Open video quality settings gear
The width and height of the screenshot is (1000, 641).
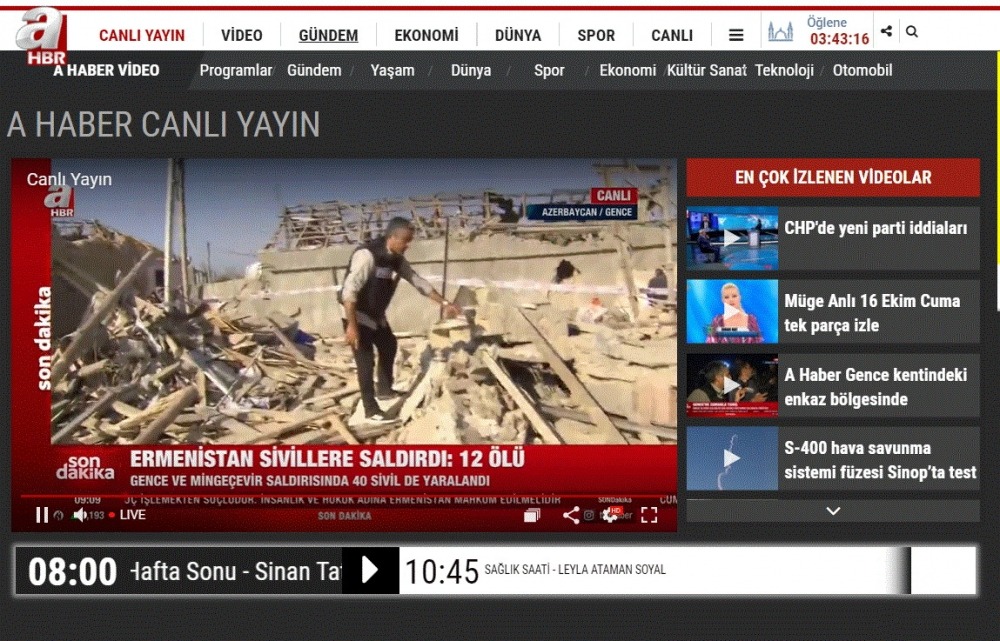(609, 515)
